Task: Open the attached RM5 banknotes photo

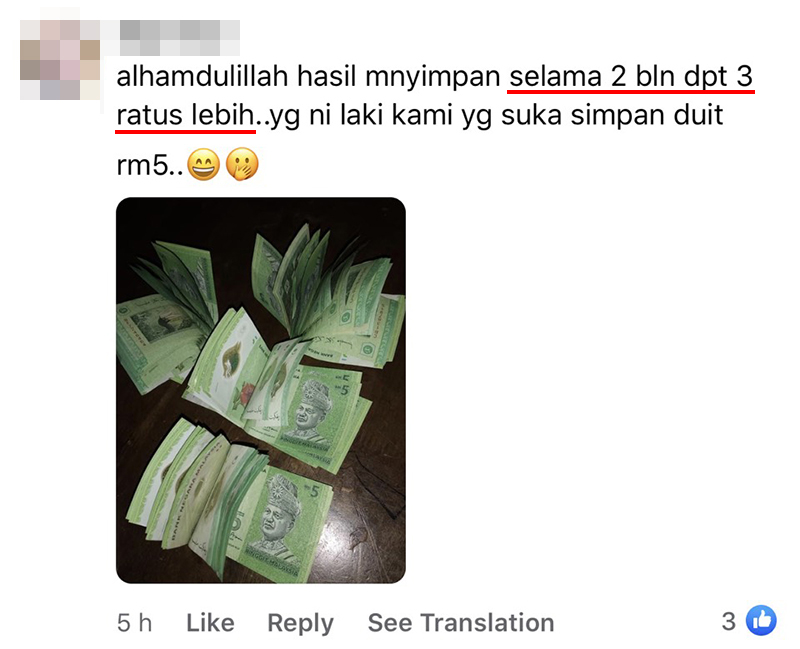Action: pos(261,390)
